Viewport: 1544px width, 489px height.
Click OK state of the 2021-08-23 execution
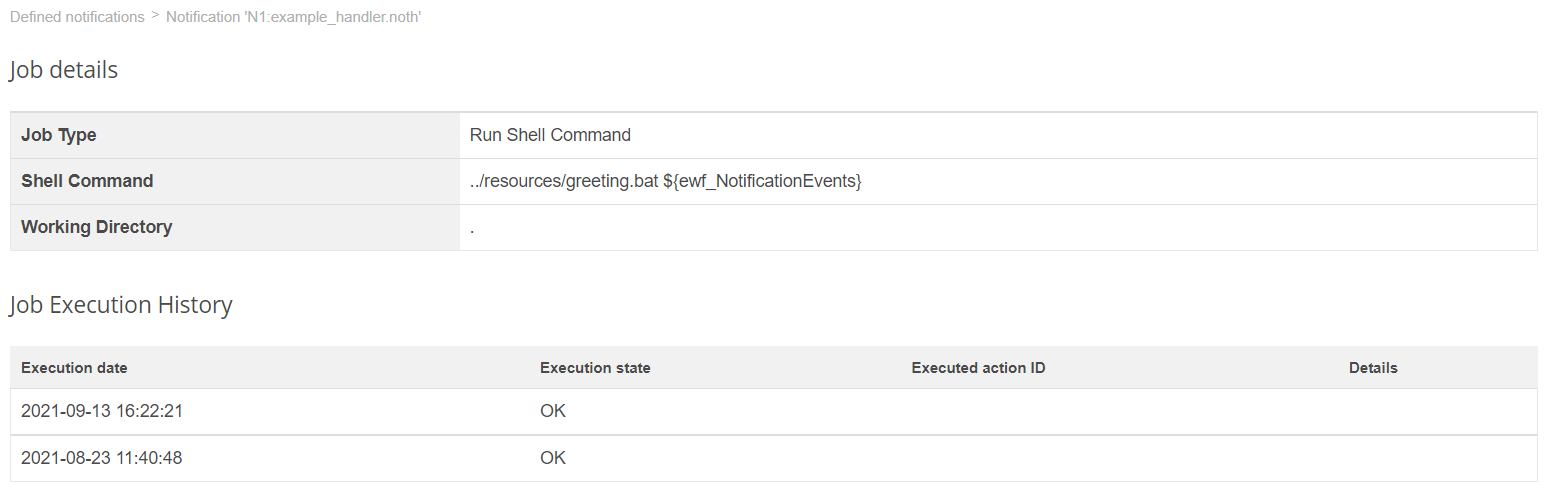[553, 458]
